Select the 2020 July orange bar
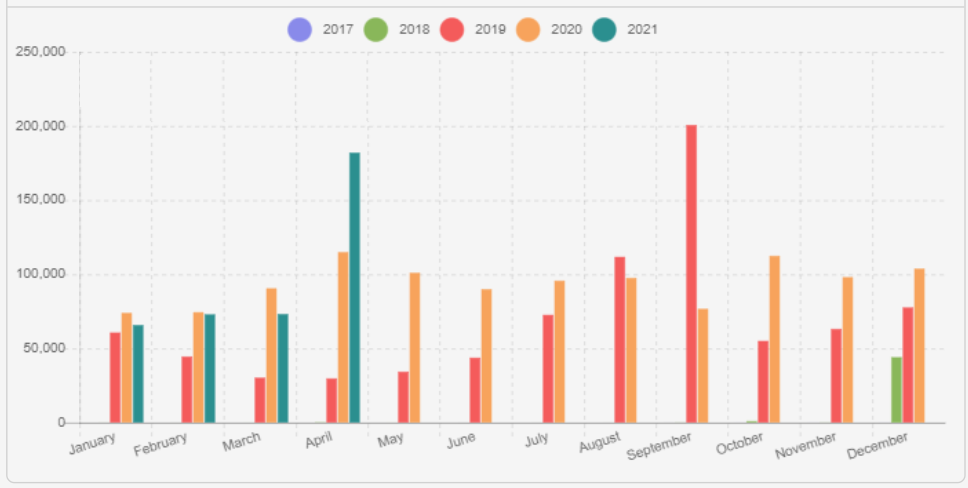 pos(560,352)
